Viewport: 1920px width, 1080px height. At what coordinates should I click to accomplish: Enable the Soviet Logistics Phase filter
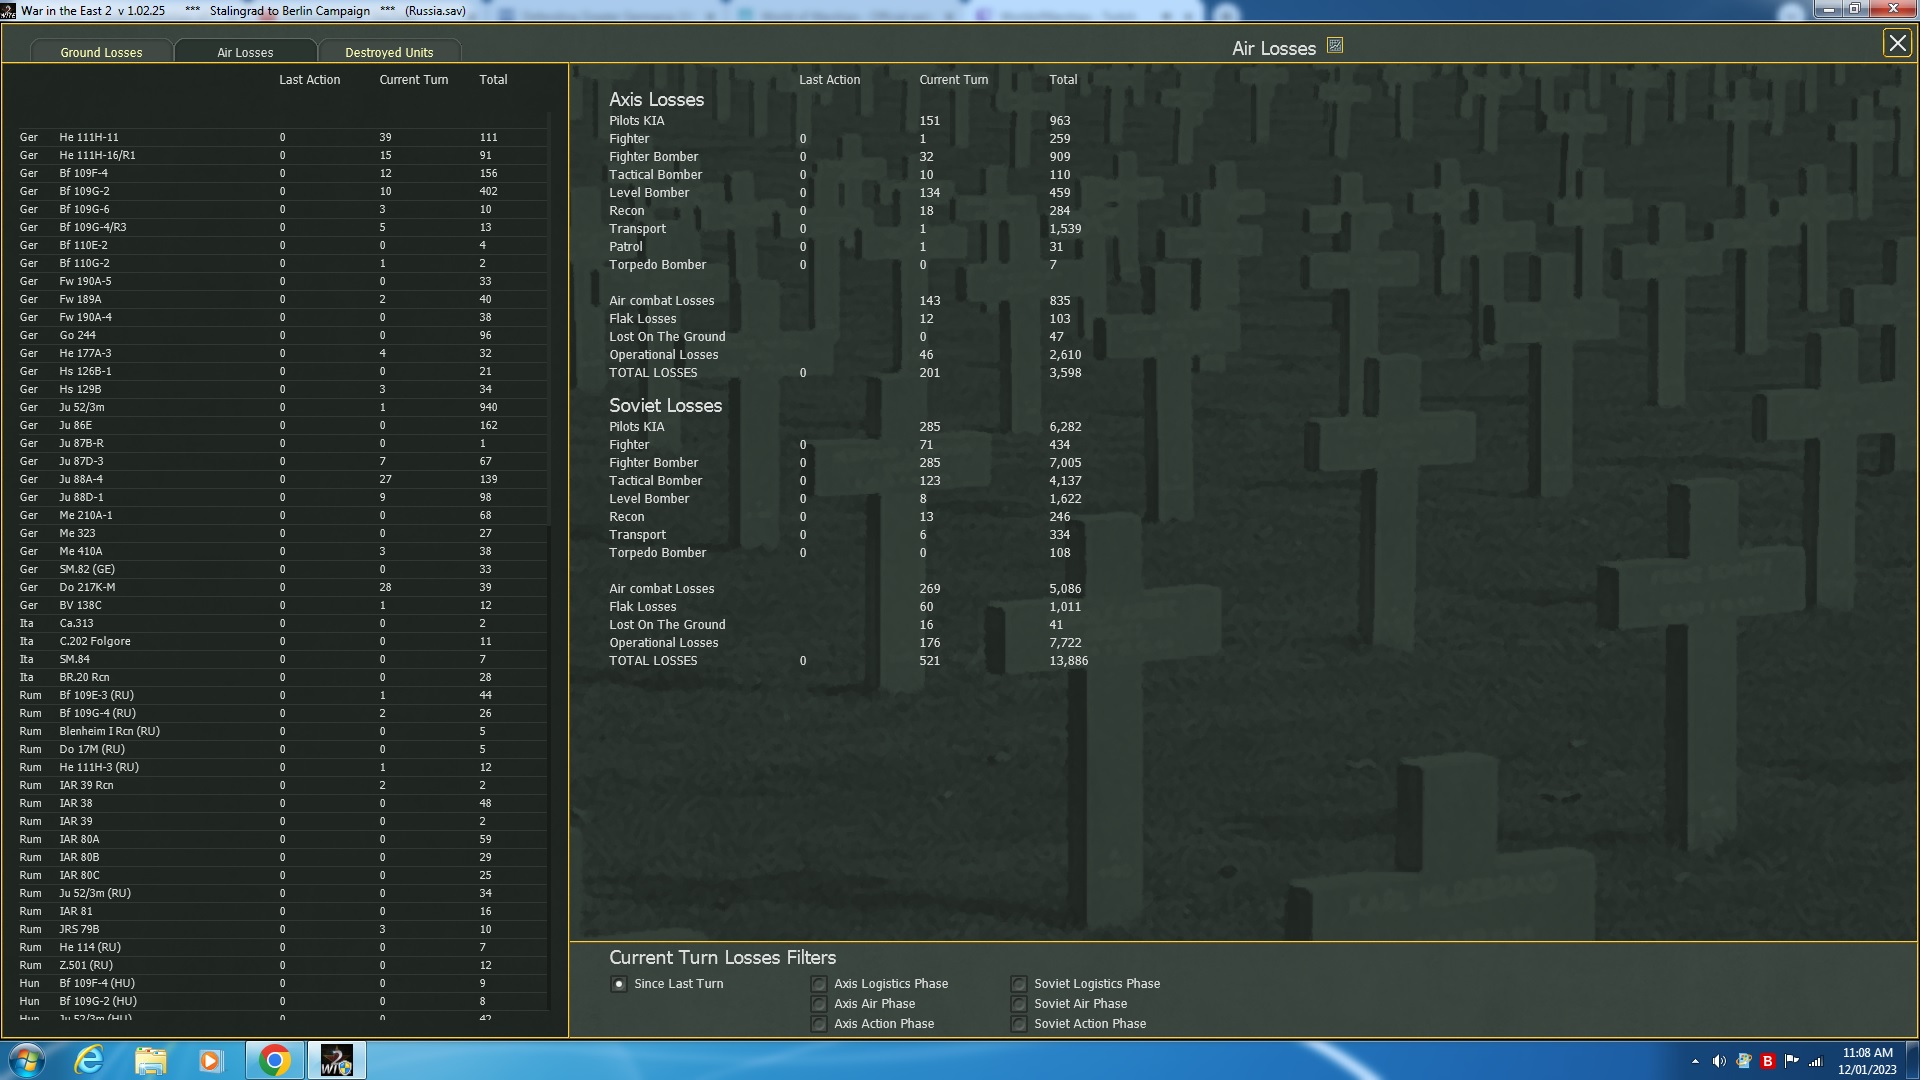tap(1019, 984)
